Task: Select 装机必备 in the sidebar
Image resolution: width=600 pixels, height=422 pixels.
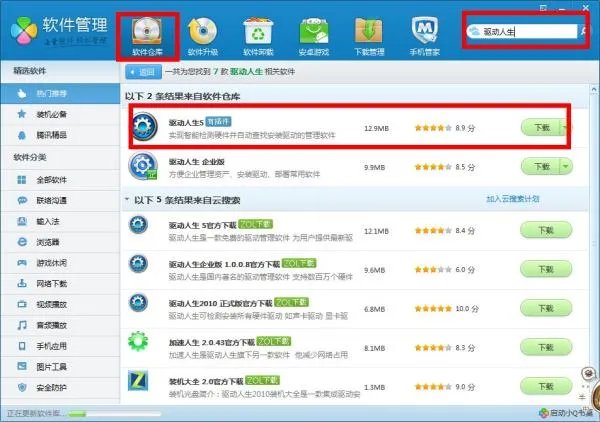Action: (x=60, y=114)
